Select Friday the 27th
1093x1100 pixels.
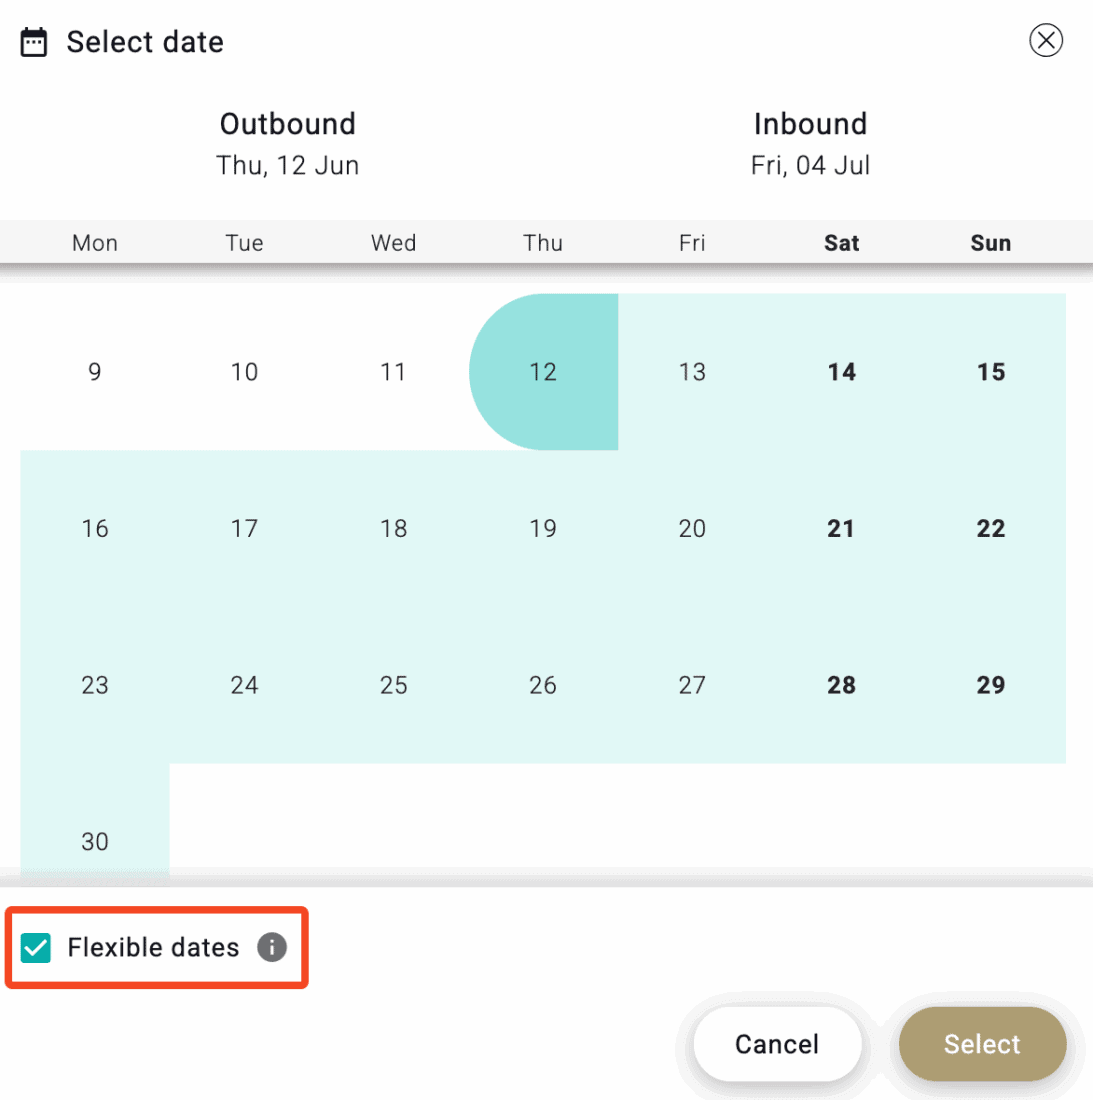(692, 685)
